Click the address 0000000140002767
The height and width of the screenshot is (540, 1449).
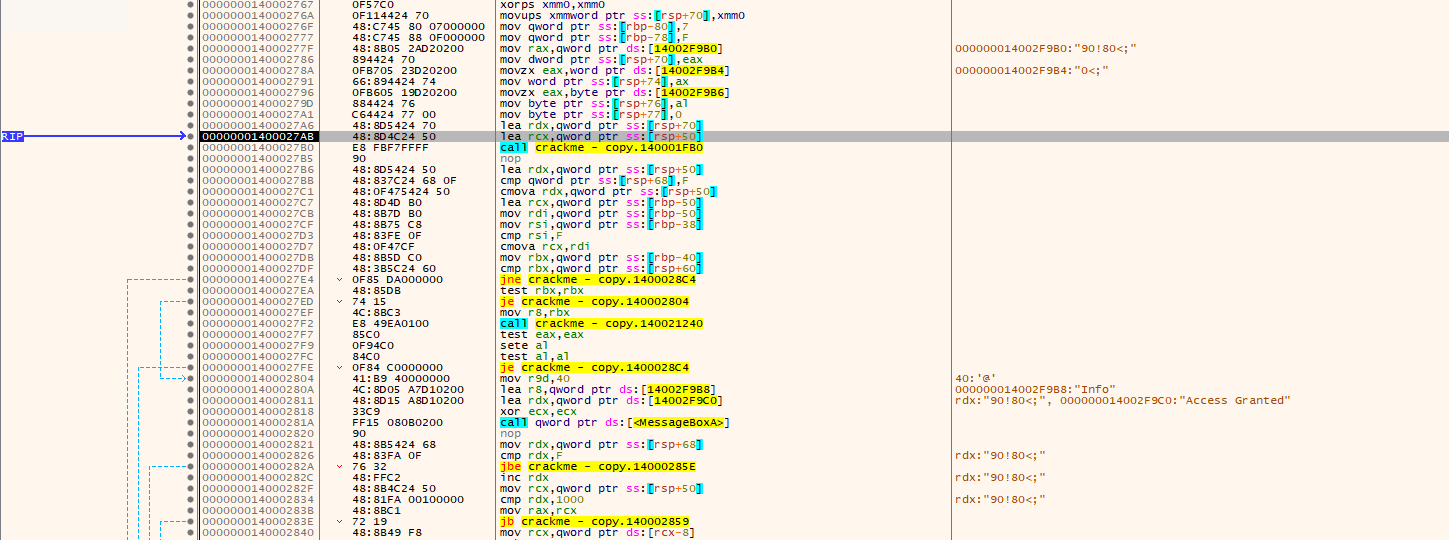click(257, 4)
